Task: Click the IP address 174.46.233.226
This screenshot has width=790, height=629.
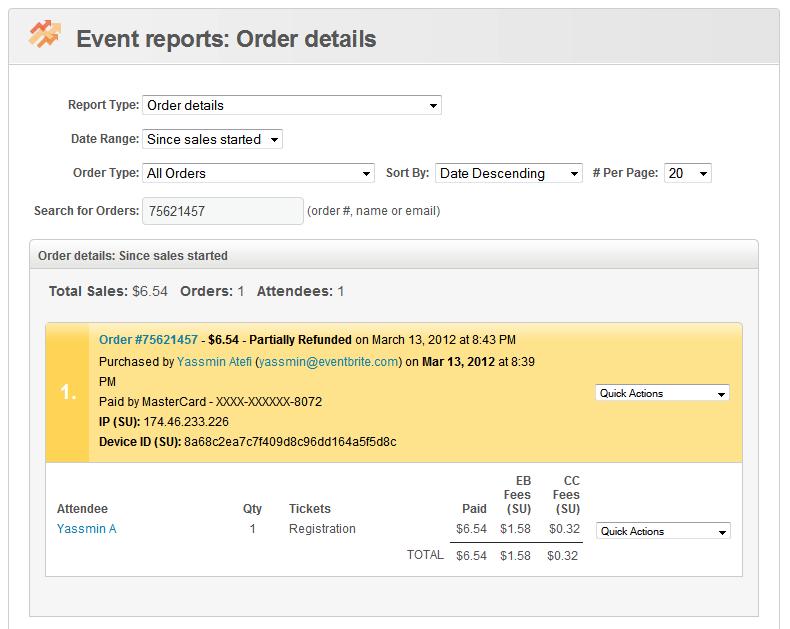Action: tap(186, 422)
